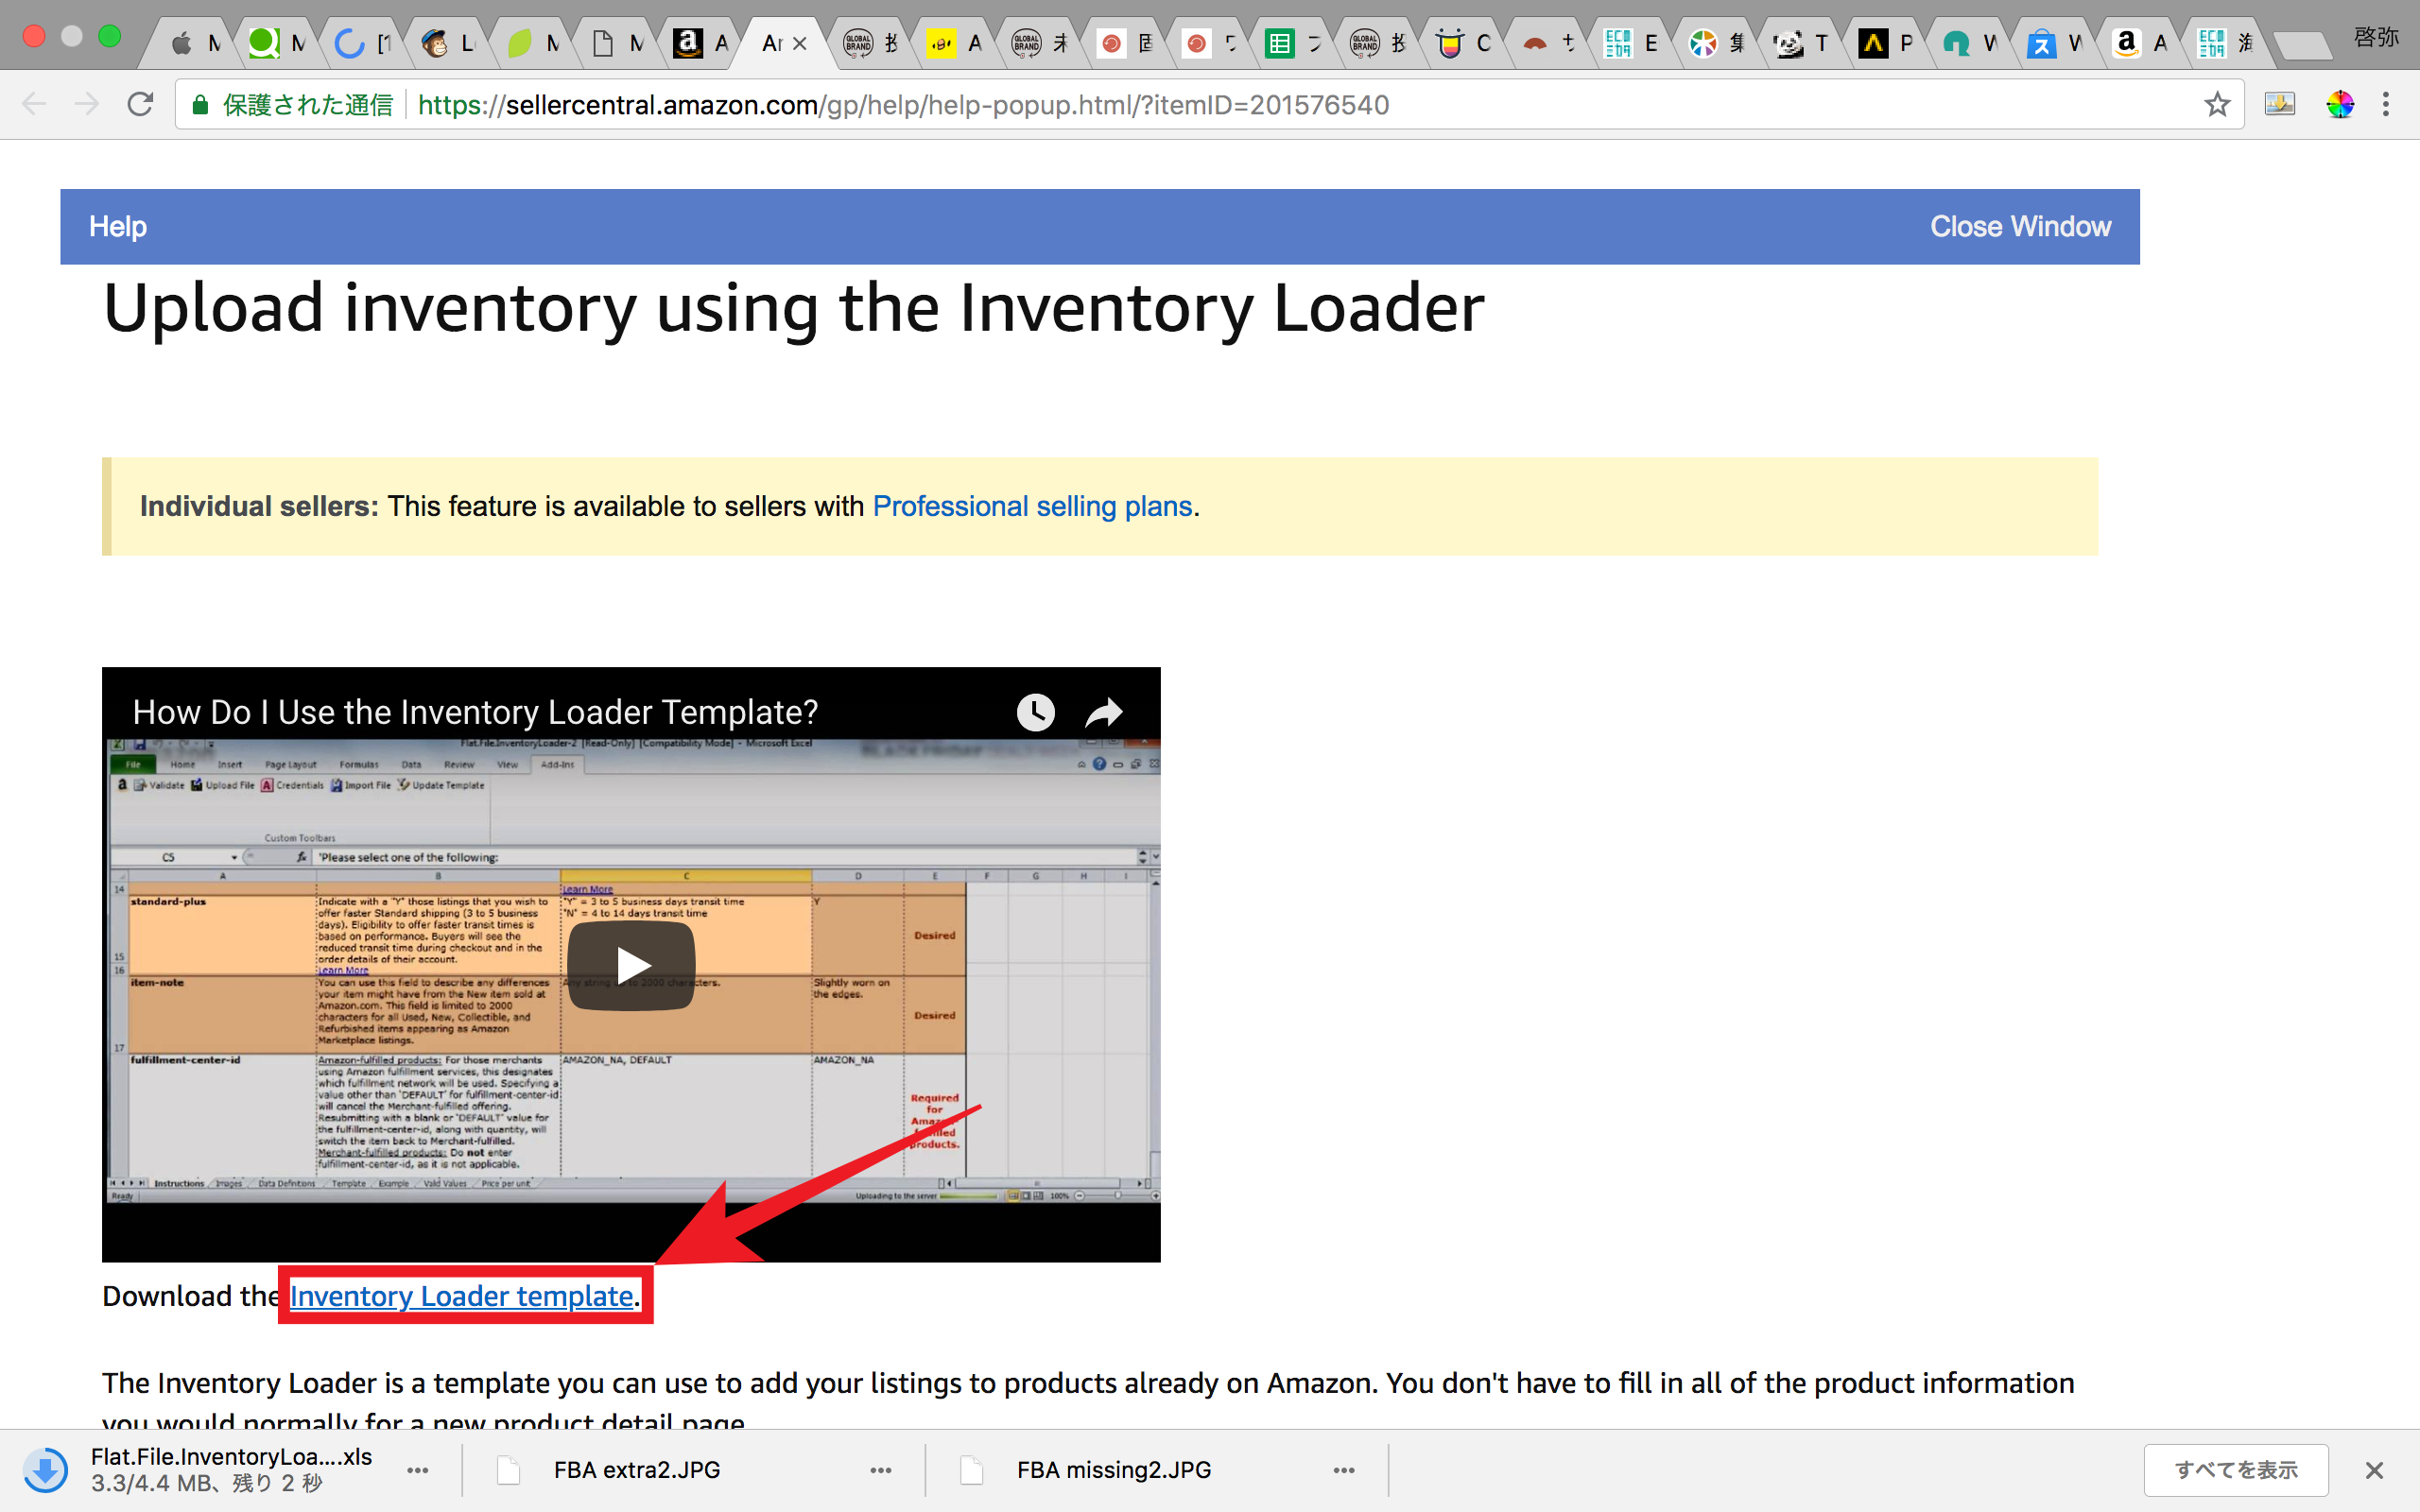The height and width of the screenshot is (1512, 2420).
Task: Click the video title 'How Do I Use the Inventory Loader Template?'
Action: [x=475, y=712]
